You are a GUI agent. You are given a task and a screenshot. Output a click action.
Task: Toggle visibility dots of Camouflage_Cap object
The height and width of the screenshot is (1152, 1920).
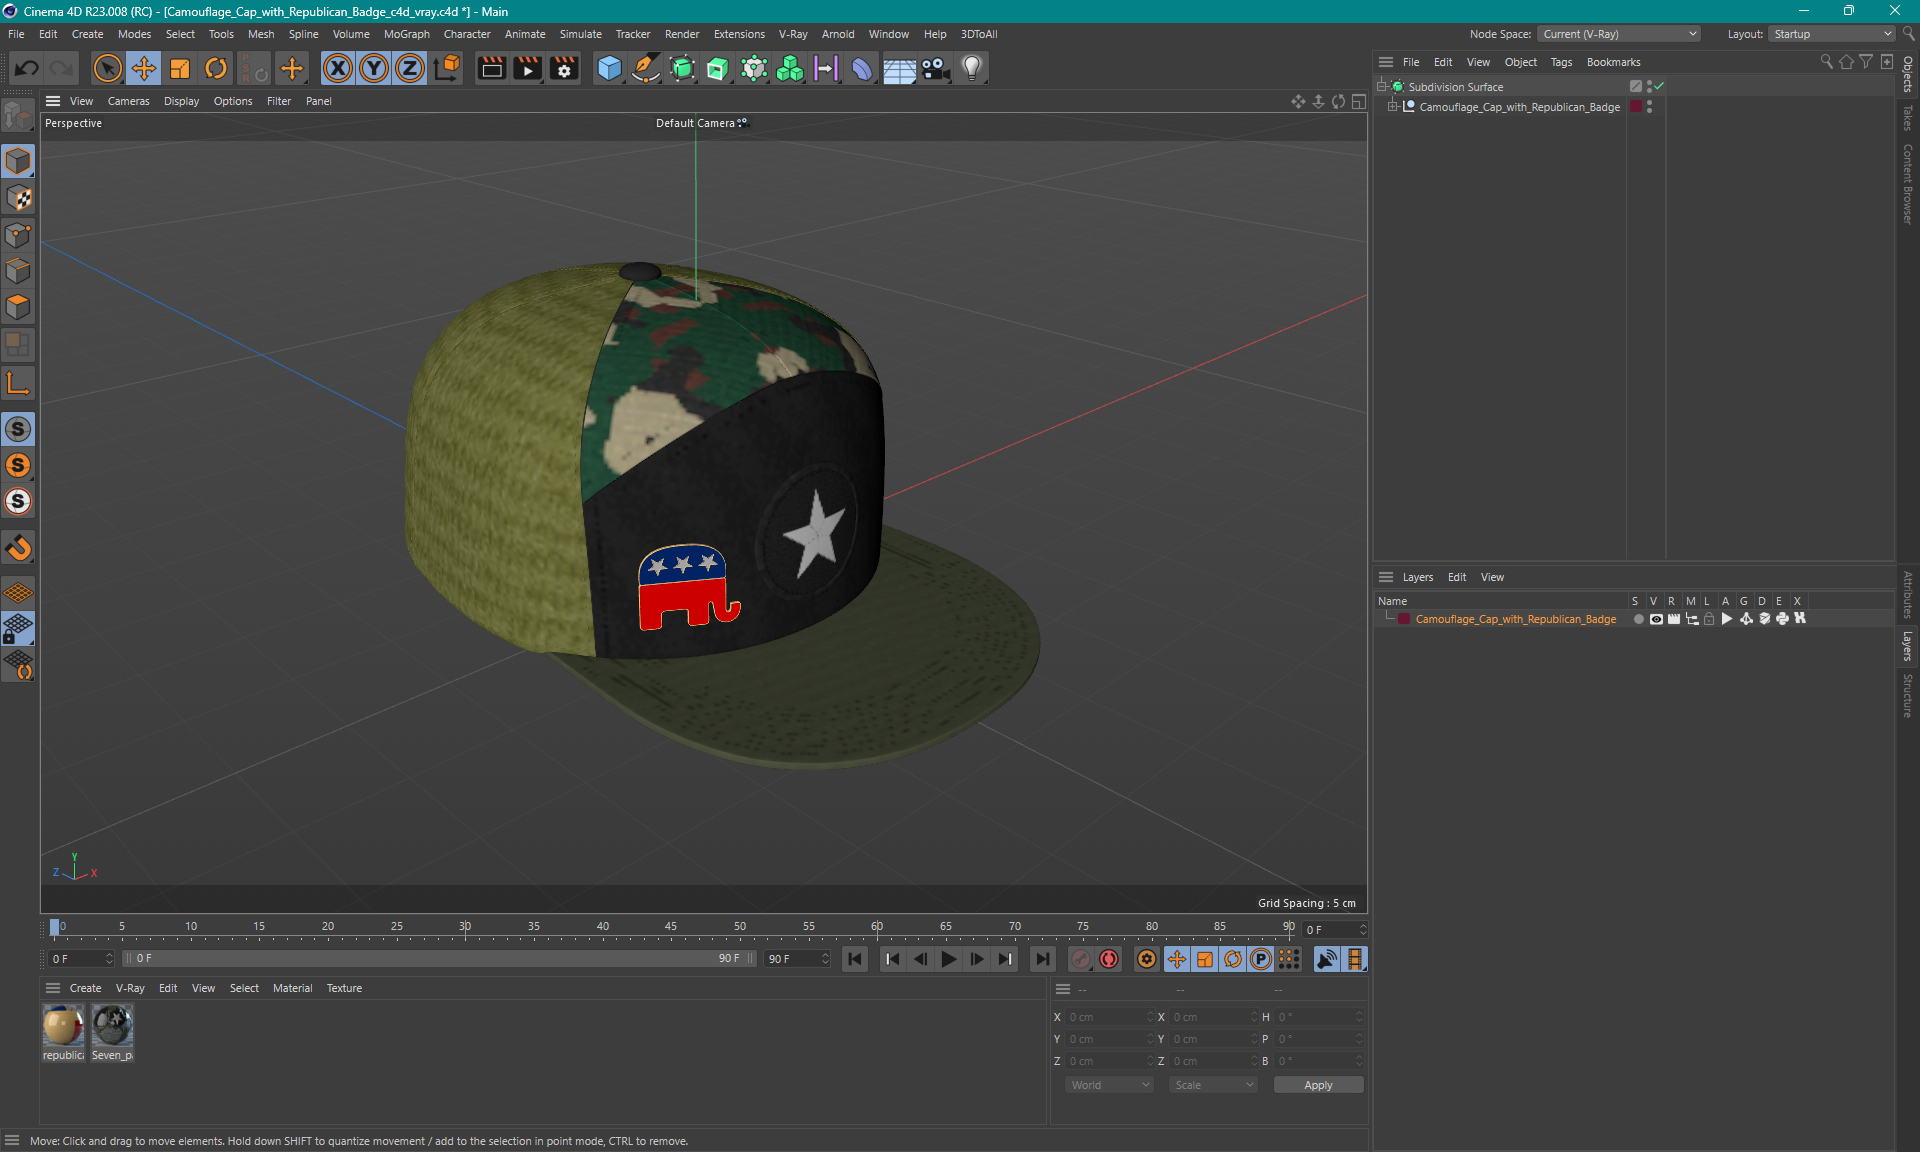tap(1649, 107)
